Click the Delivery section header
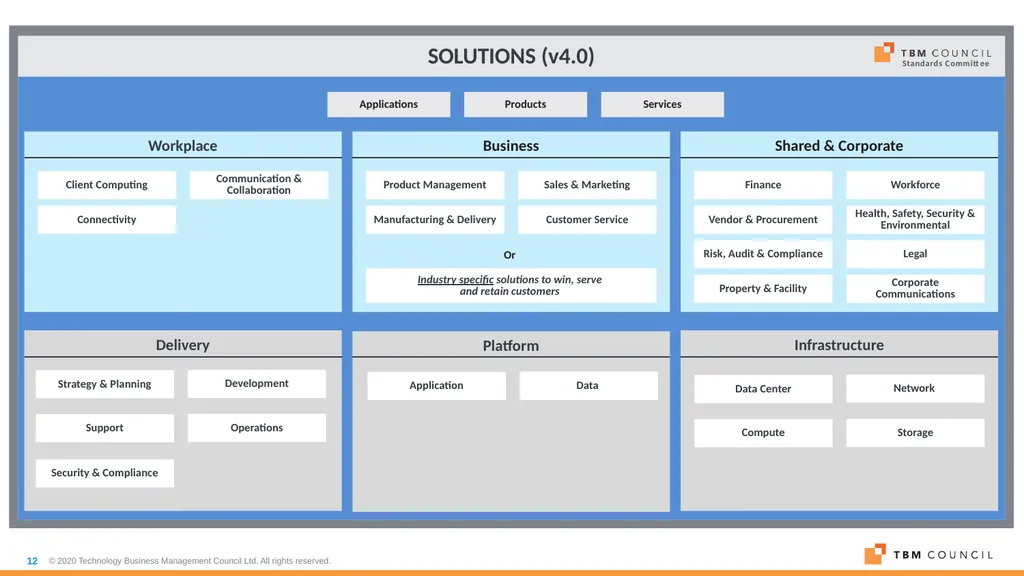The width and height of the screenshot is (1024, 576). (x=183, y=345)
